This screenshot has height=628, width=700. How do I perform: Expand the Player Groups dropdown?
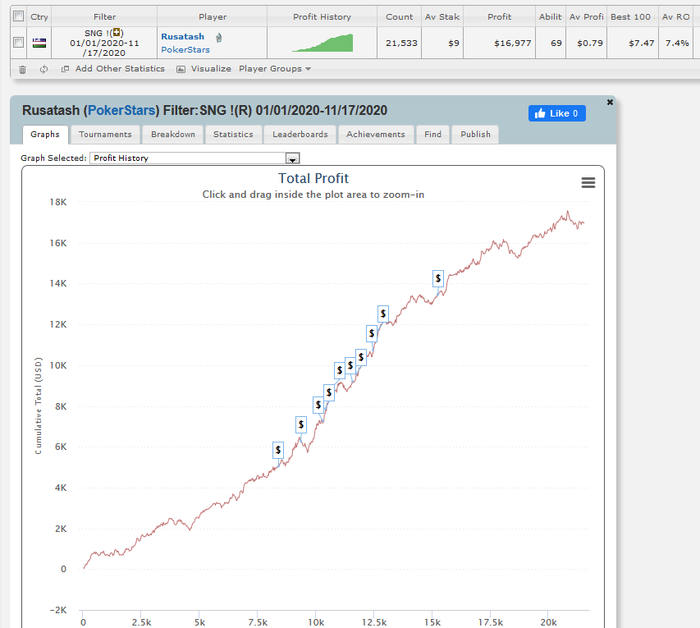tap(275, 69)
